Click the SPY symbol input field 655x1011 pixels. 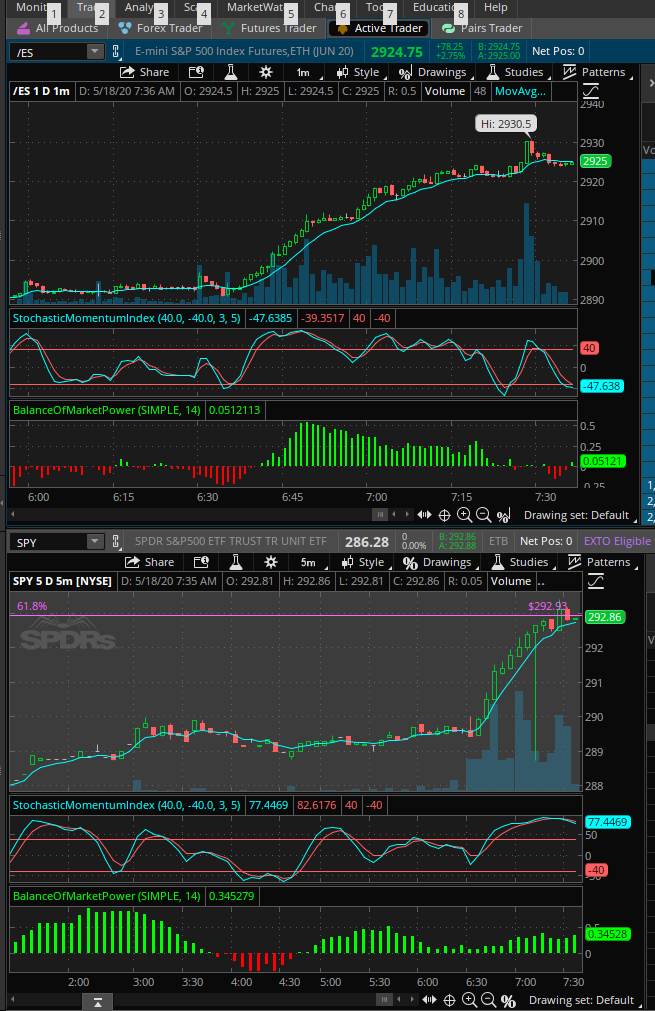[50, 542]
